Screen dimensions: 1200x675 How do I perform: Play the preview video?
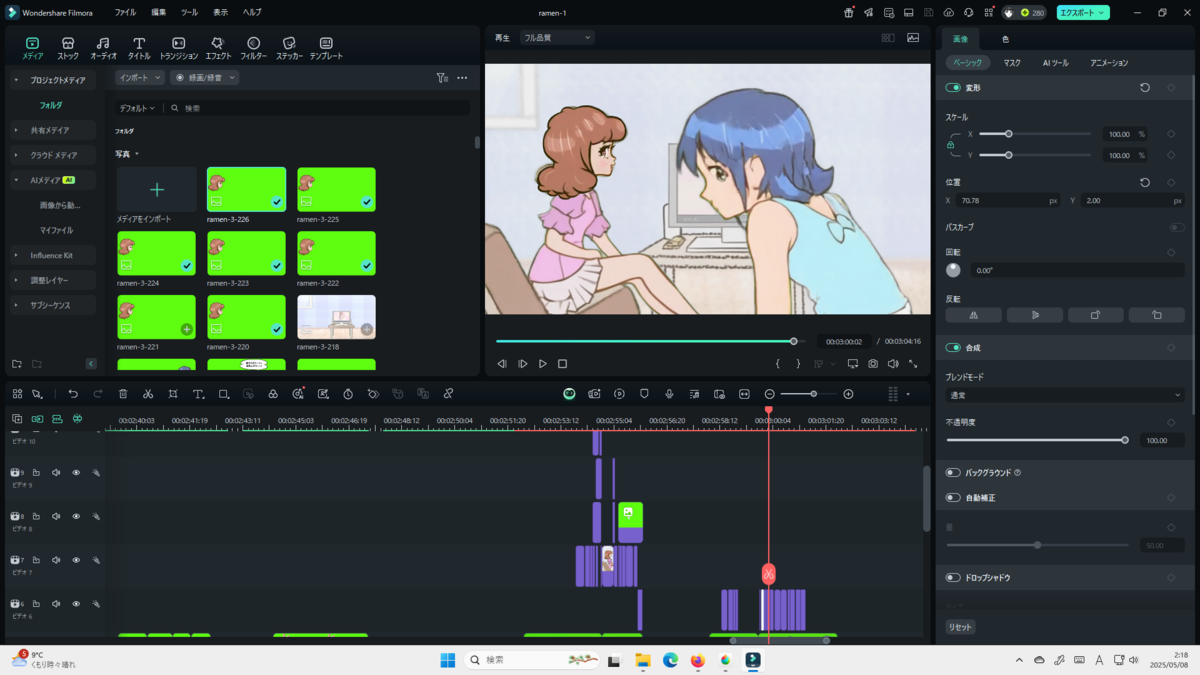(x=543, y=364)
